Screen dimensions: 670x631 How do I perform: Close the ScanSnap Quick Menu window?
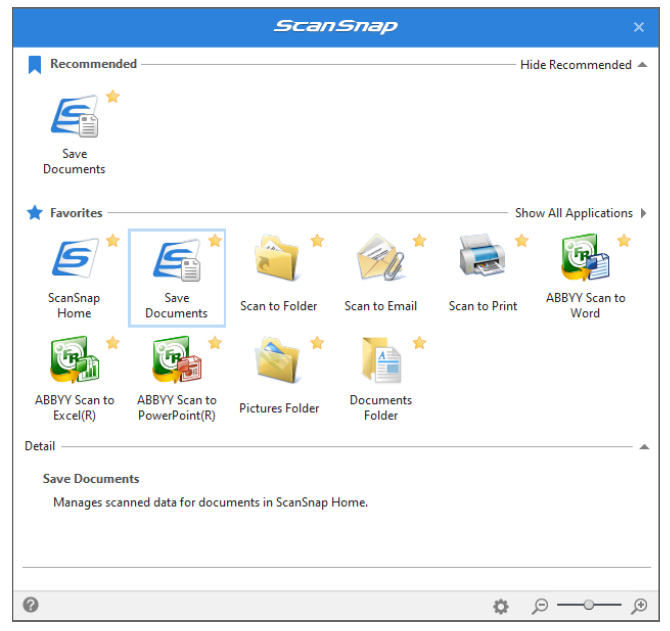(639, 27)
